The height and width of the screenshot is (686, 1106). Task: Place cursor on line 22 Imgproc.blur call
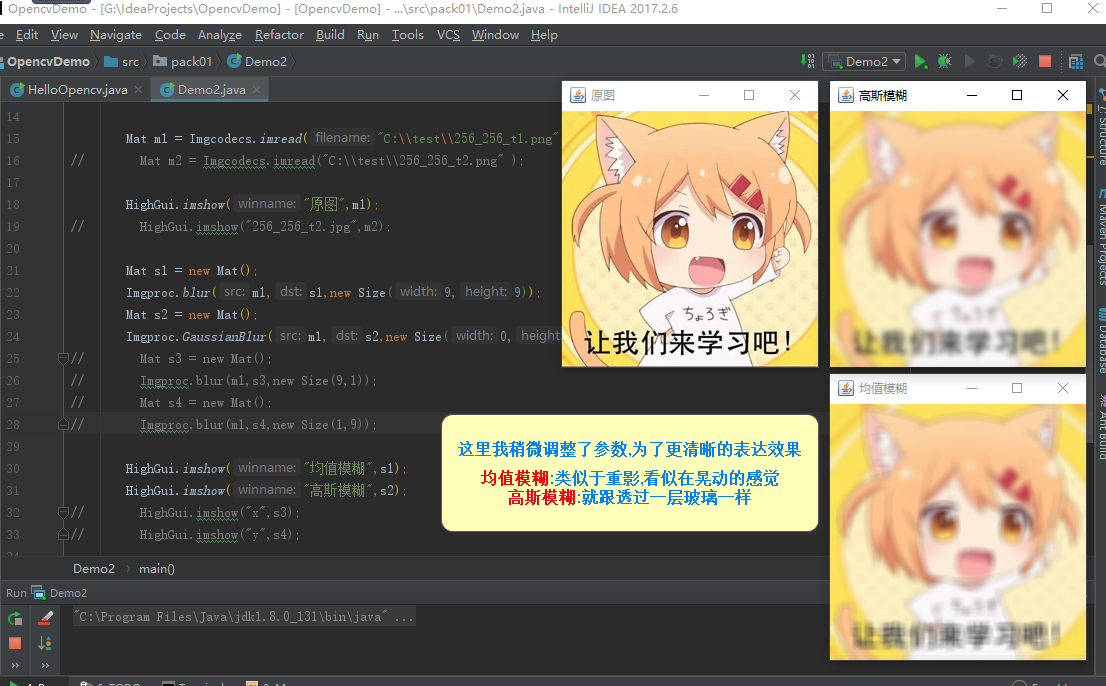(333, 293)
